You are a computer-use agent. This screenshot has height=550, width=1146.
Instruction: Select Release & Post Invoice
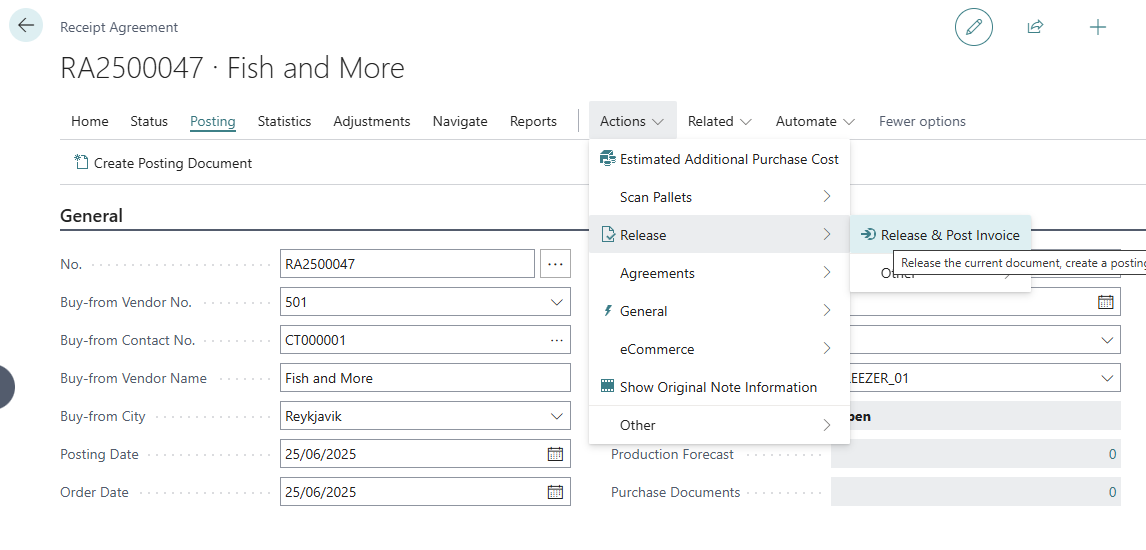949,235
